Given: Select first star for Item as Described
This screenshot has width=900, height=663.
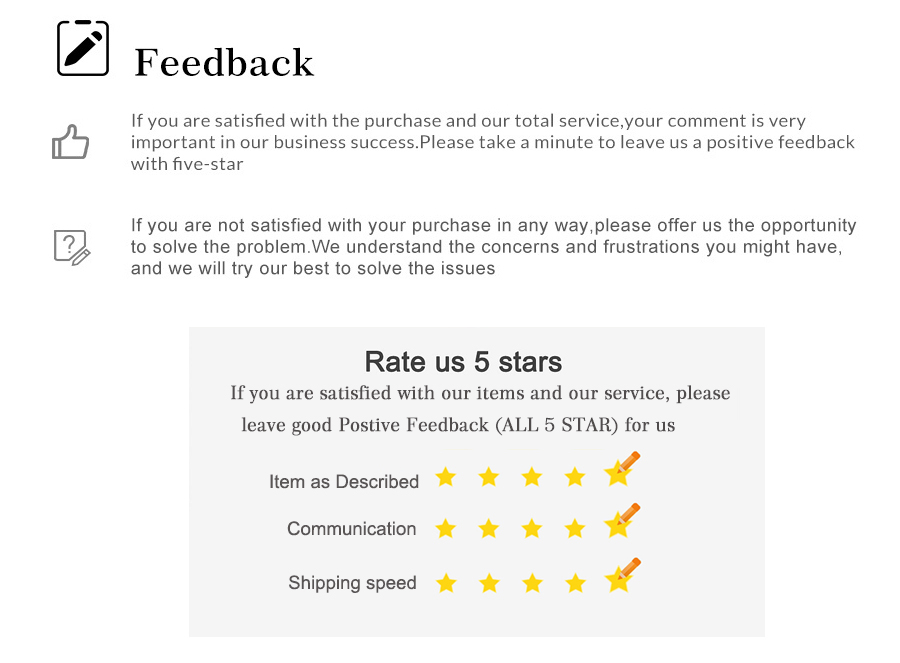Looking at the screenshot, I should pos(446,477).
